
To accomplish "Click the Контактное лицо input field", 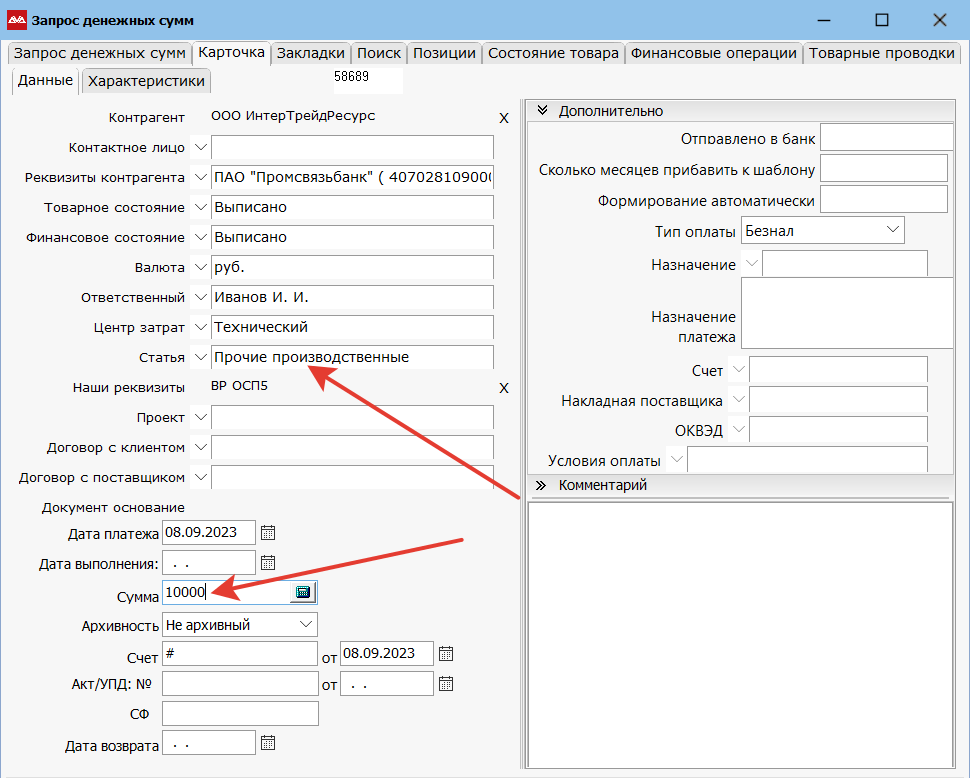I will coord(352,148).
